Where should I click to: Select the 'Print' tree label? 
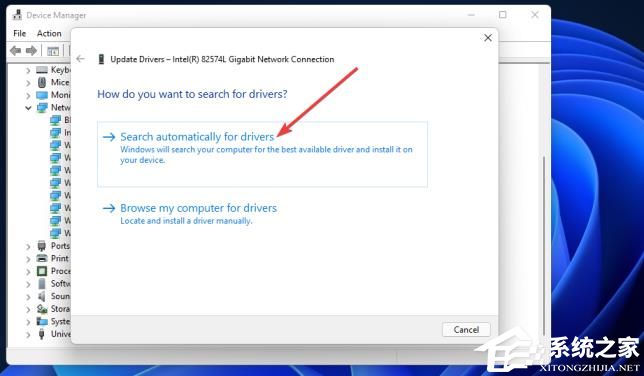coord(60,258)
